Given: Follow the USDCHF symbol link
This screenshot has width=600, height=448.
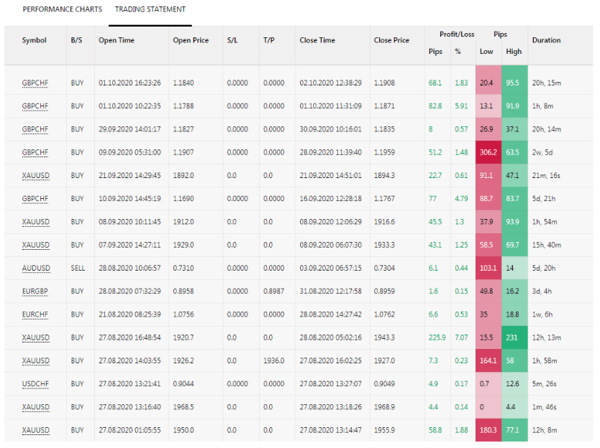Looking at the screenshot, I should pos(34,385).
